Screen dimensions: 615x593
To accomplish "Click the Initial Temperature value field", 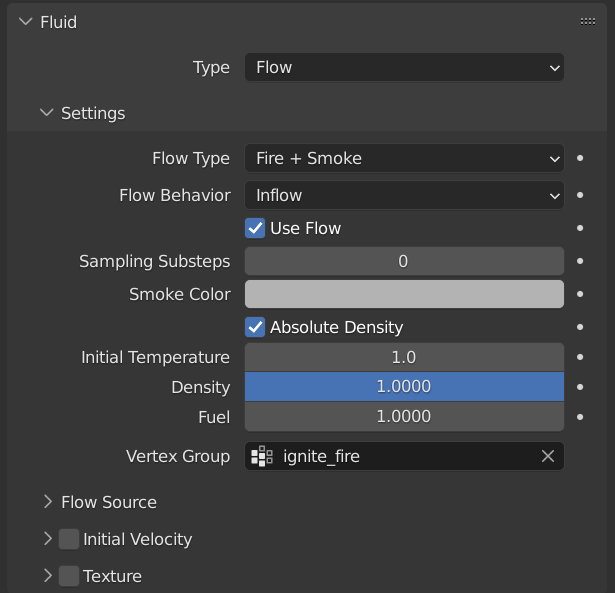I will pos(404,357).
